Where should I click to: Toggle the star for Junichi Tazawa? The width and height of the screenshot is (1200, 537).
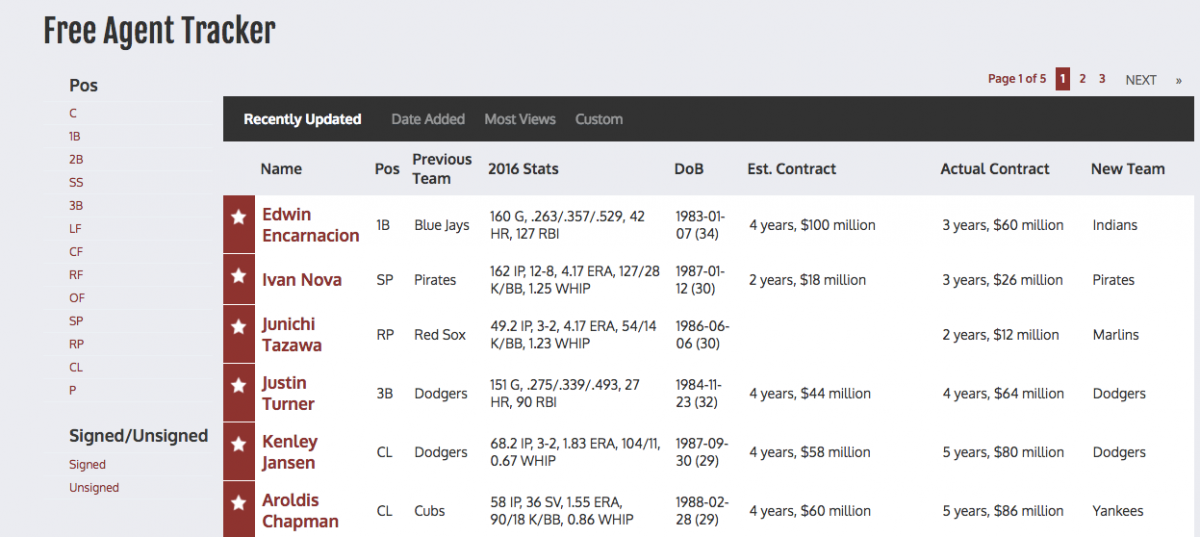(238, 326)
